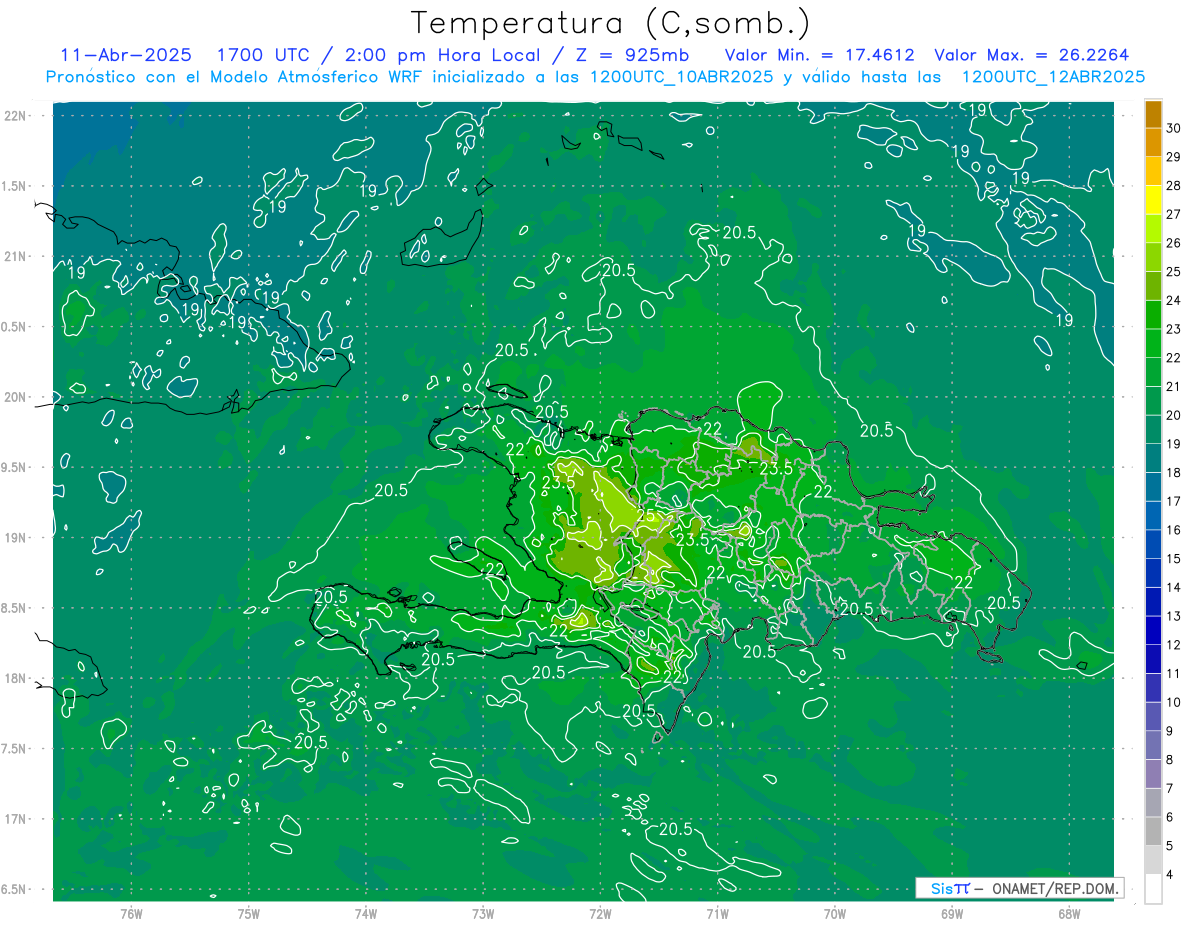Click the dark blue legend swatch between 12 and 13
Screen dimensions: 1200x927
(1153, 630)
